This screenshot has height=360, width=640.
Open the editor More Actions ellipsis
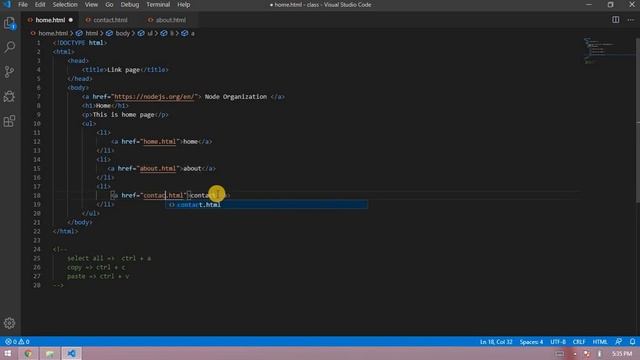click(x=631, y=20)
